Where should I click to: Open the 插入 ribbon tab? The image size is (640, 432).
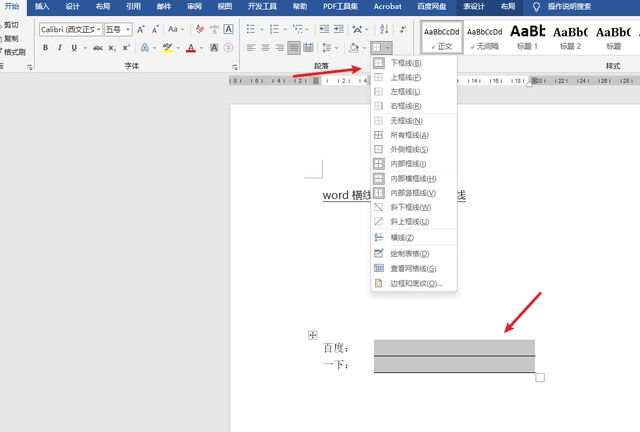click(x=42, y=7)
